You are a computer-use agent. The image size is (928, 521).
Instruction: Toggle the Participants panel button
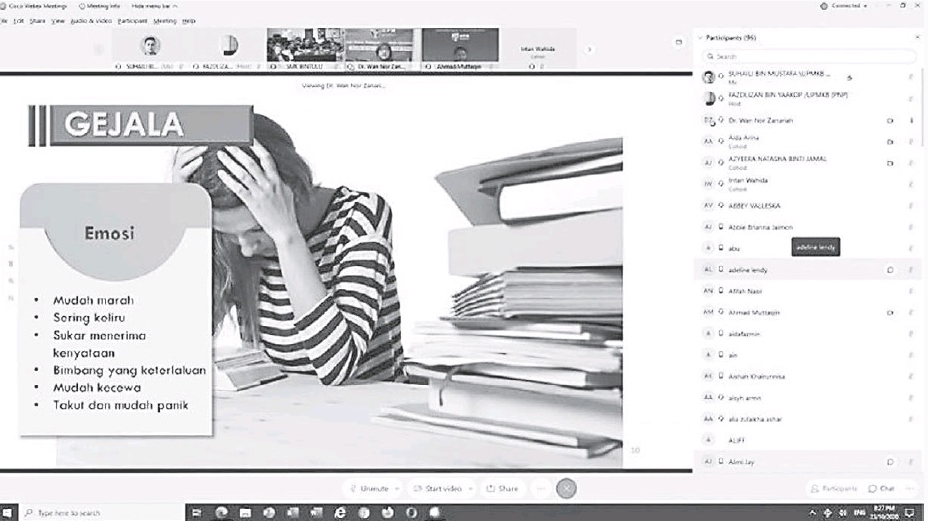[x=833, y=488]
